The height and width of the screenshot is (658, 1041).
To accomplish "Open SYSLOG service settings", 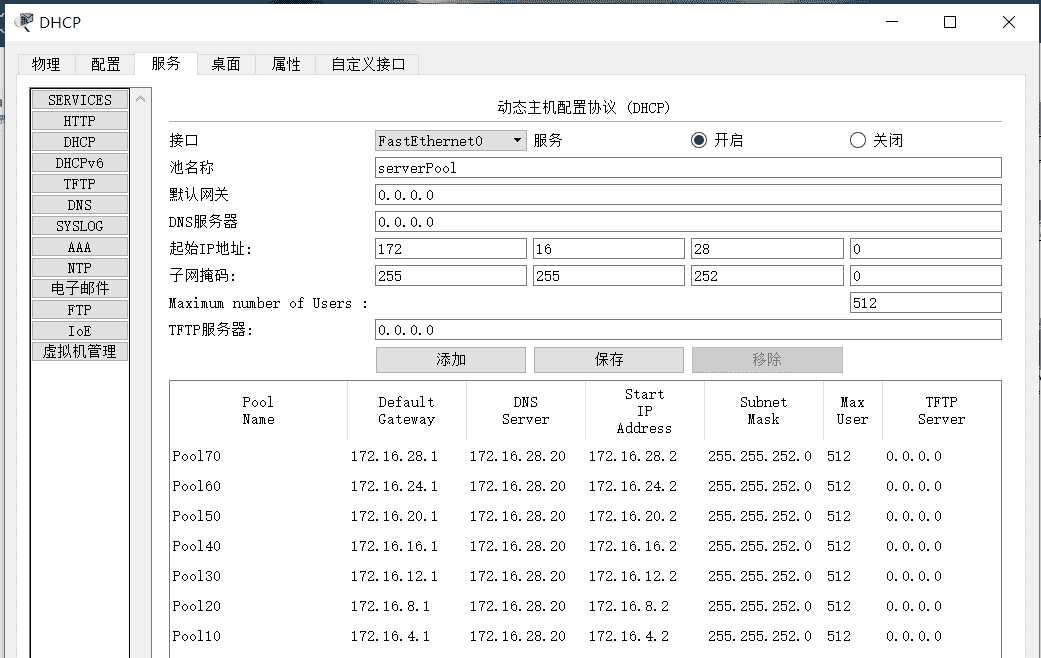I will [x=79, y=225].
